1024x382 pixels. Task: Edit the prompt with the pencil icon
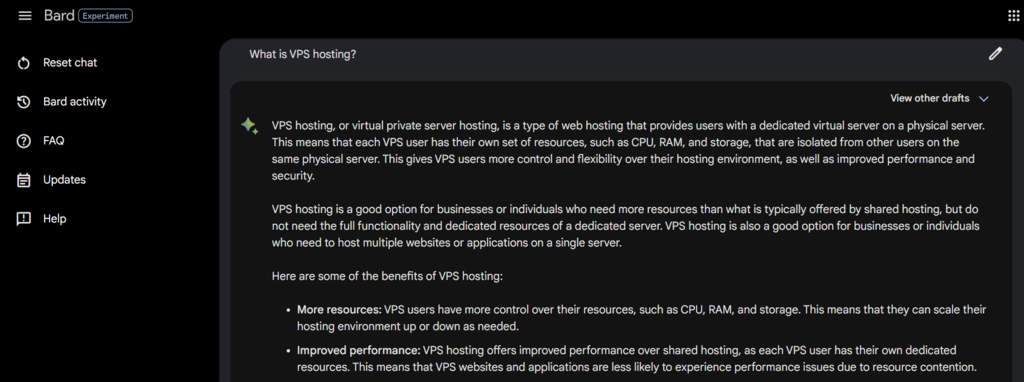tap(995, 54)
